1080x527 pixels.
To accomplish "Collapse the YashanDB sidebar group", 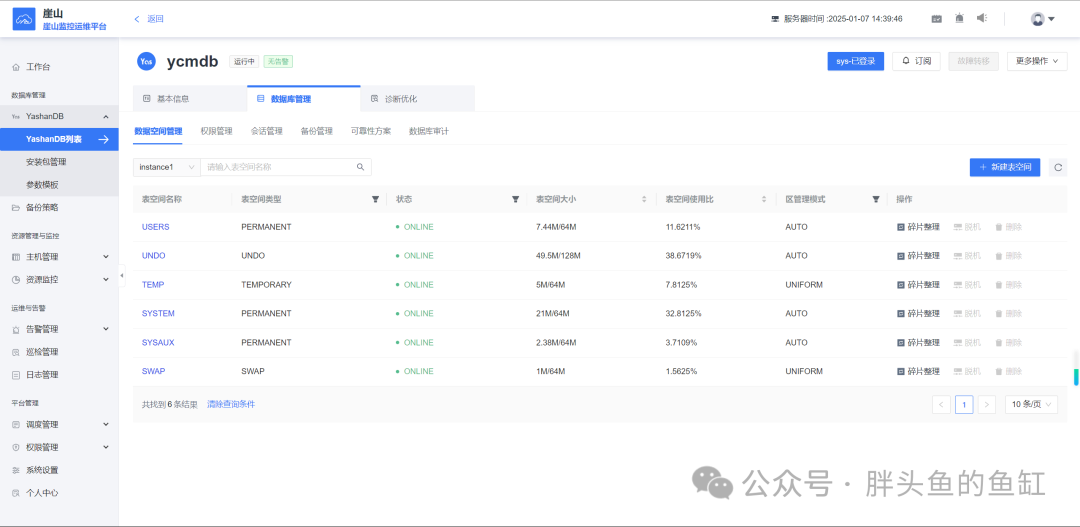I will pyautogui.click(x=105, y=116).
